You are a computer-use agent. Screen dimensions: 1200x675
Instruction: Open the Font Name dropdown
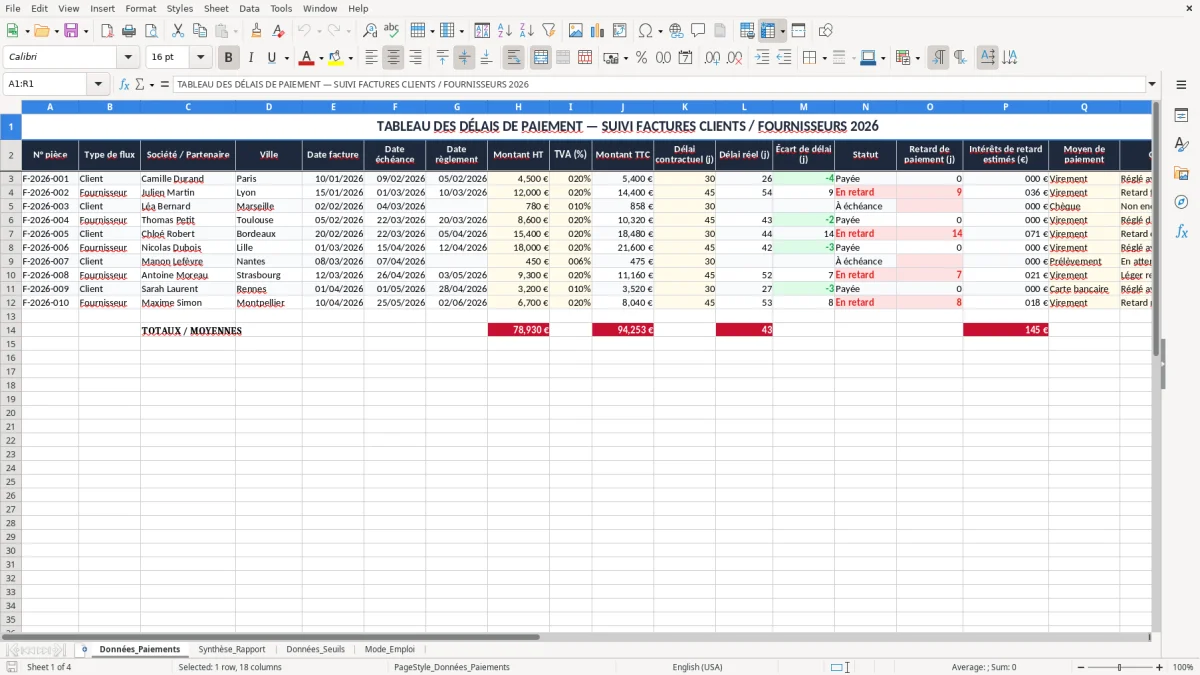(128, 58)
